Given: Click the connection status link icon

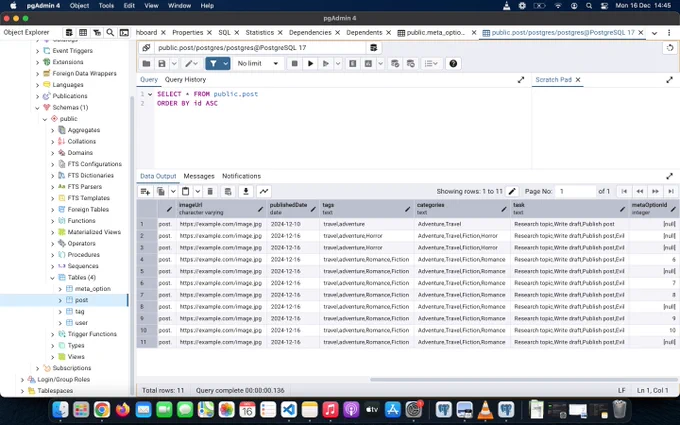Looking at the screenshot, I should [x=146, y=48].
